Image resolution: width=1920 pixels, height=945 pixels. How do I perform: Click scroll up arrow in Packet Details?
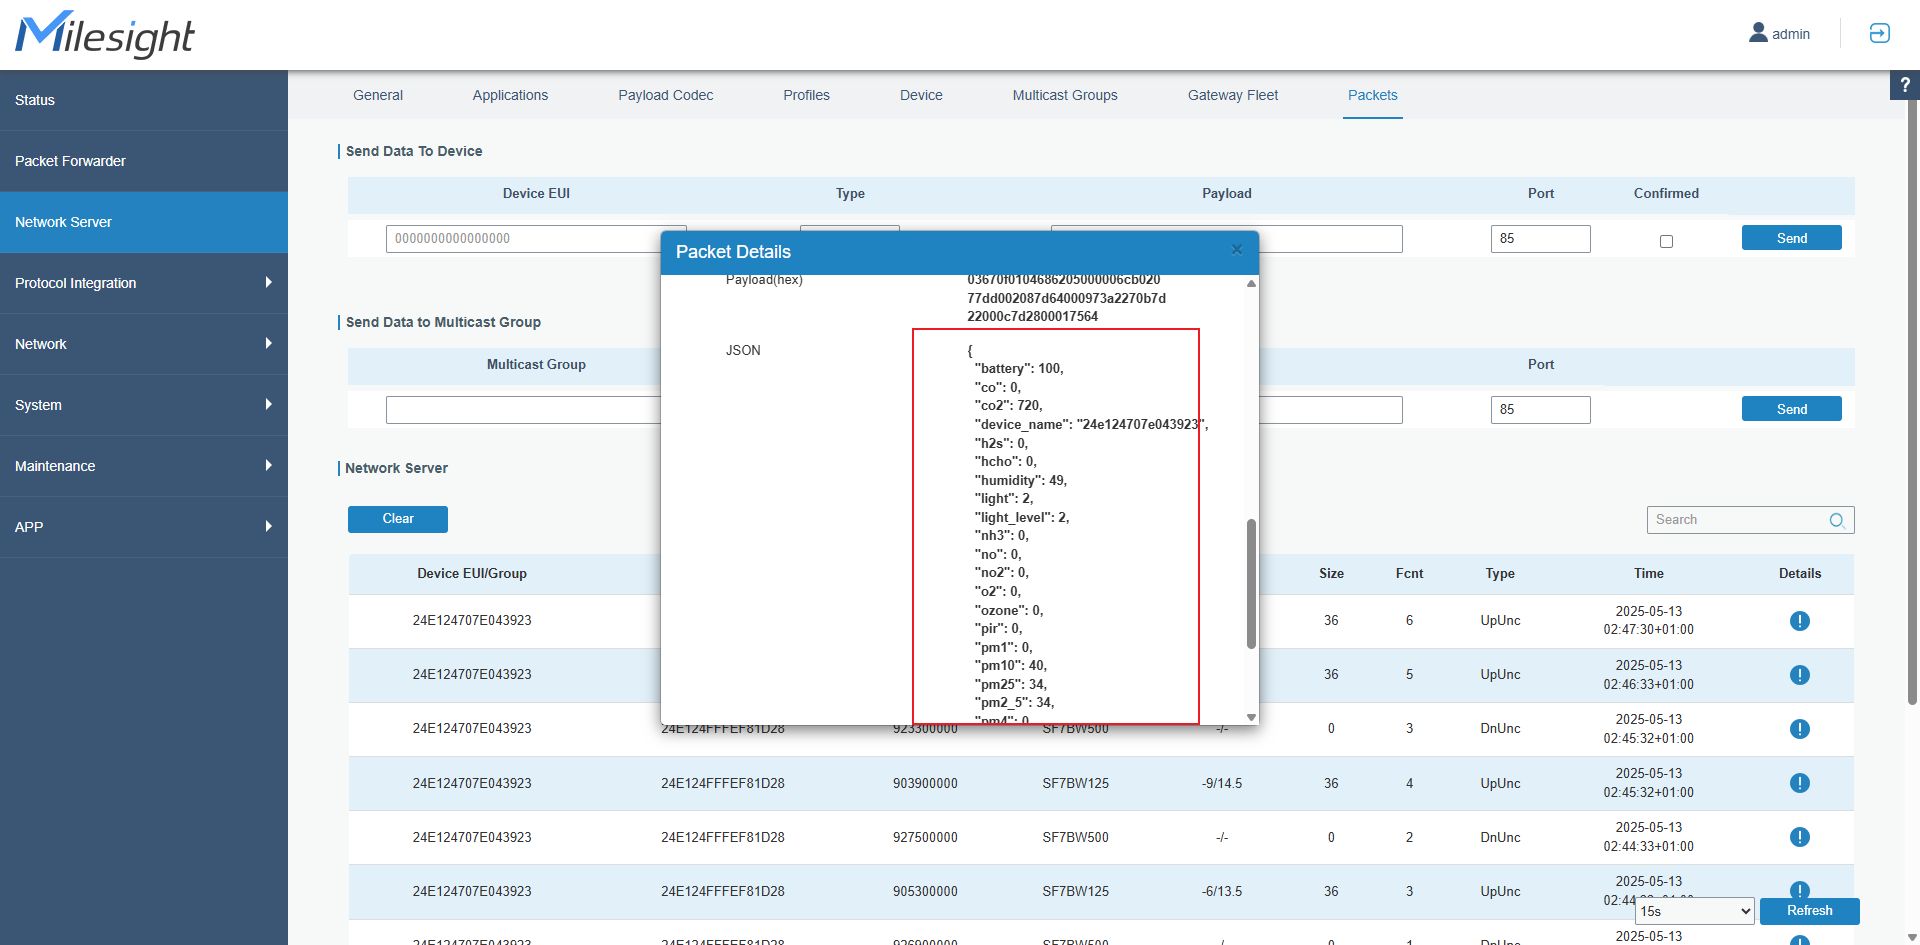click(1251, 284)
